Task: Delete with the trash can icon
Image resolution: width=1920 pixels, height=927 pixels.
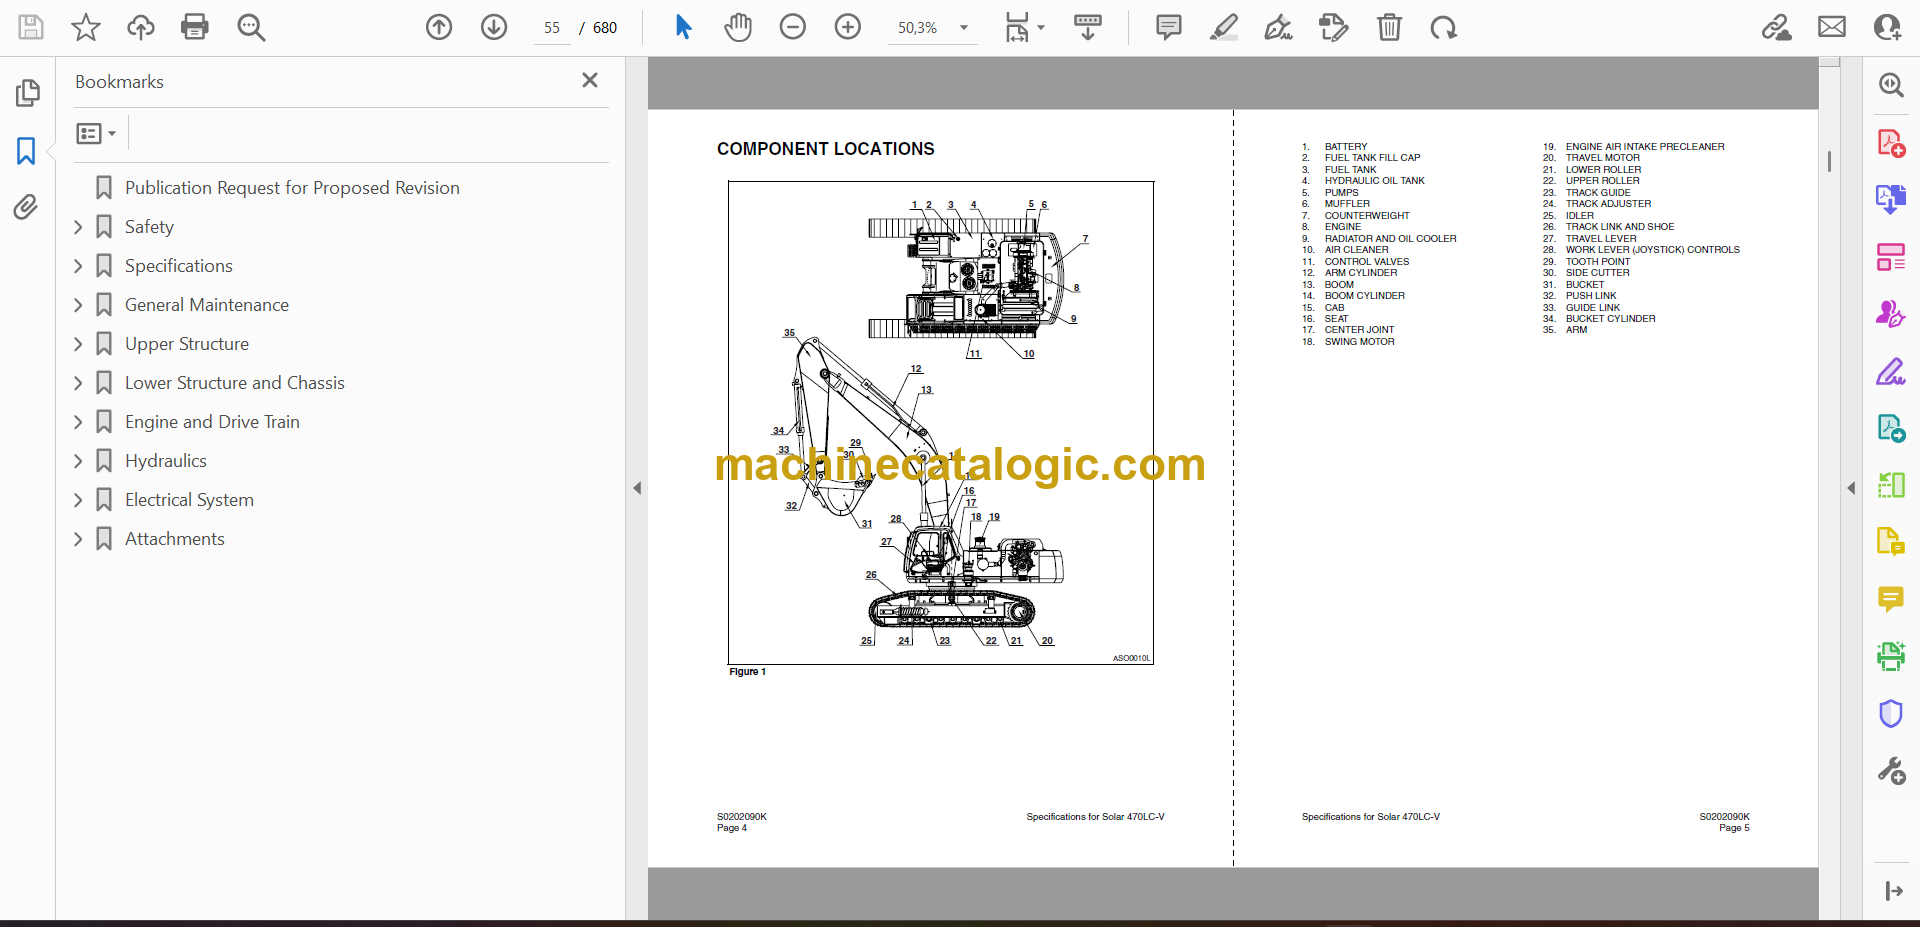Action: tap(1389, 27)
